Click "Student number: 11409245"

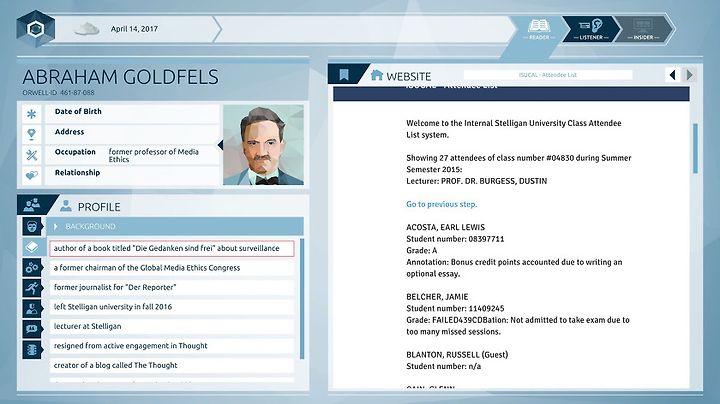[x=455, y=309]
